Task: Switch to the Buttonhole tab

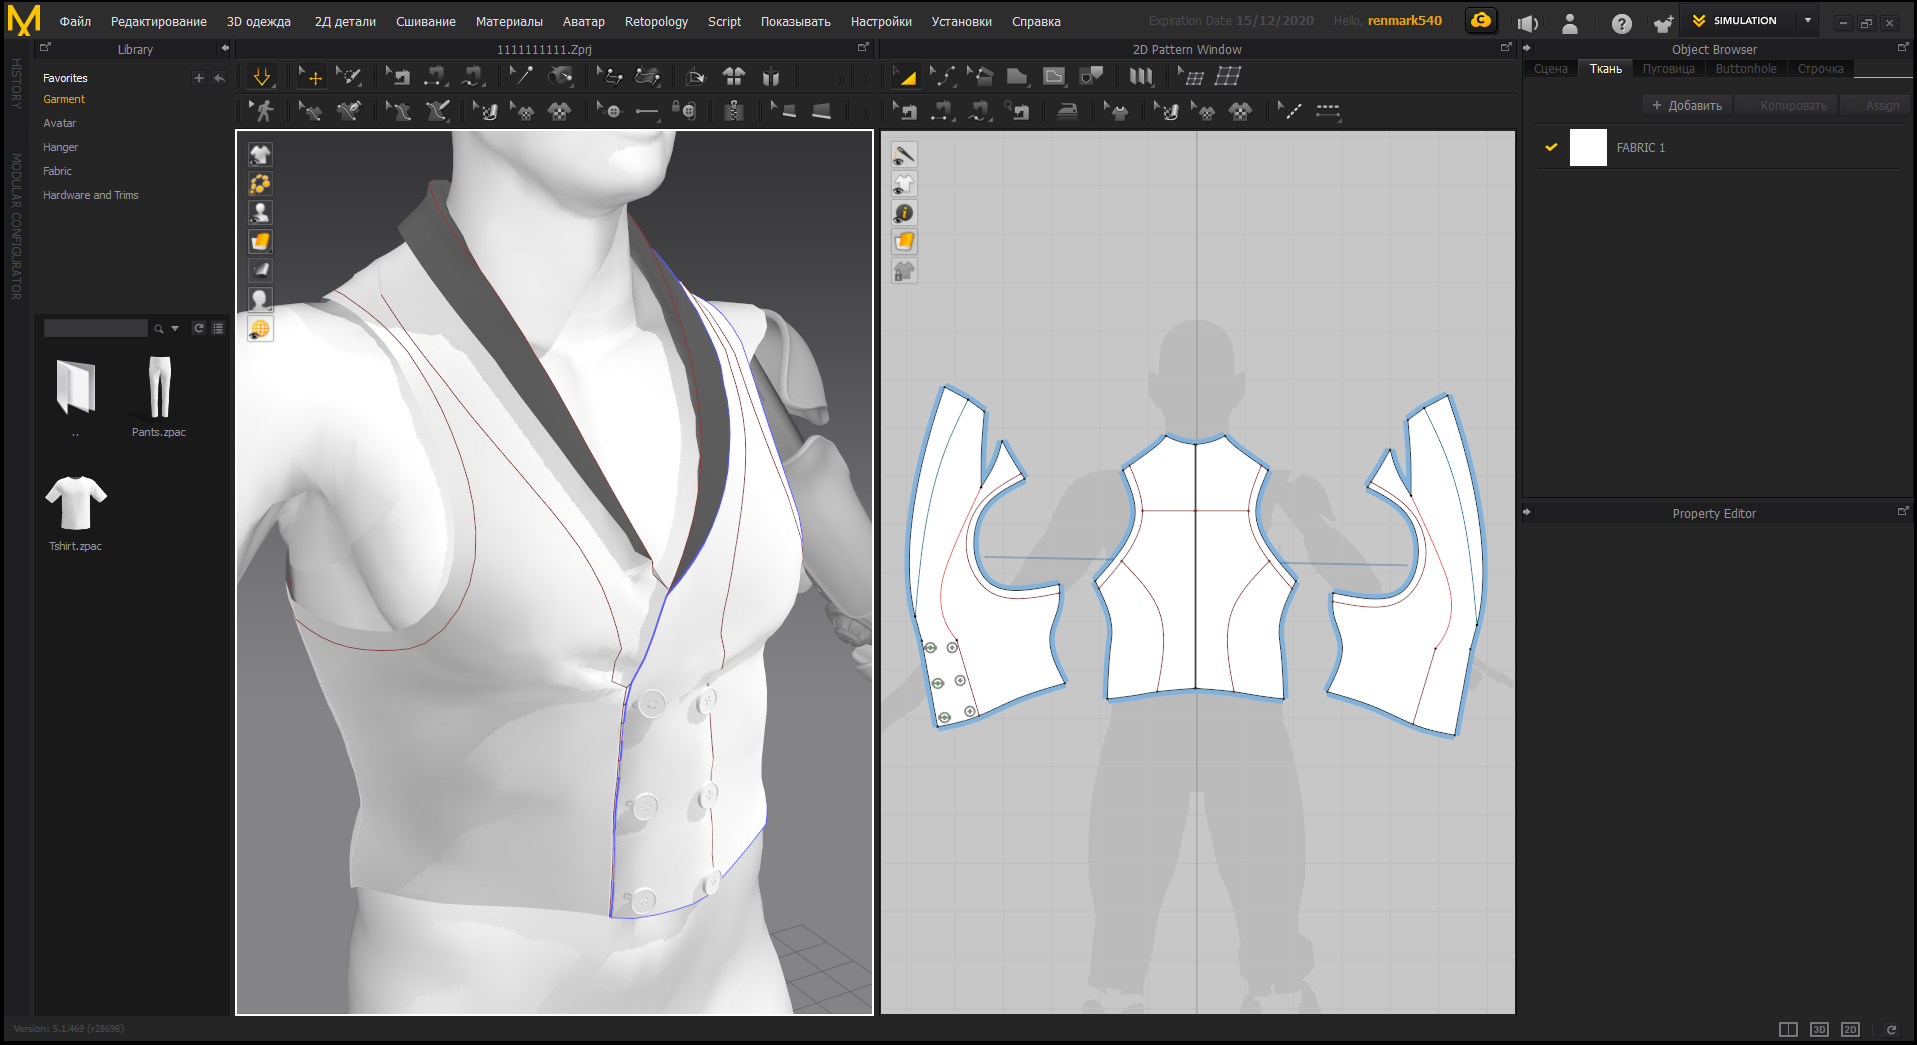Action: [1746, 68]
